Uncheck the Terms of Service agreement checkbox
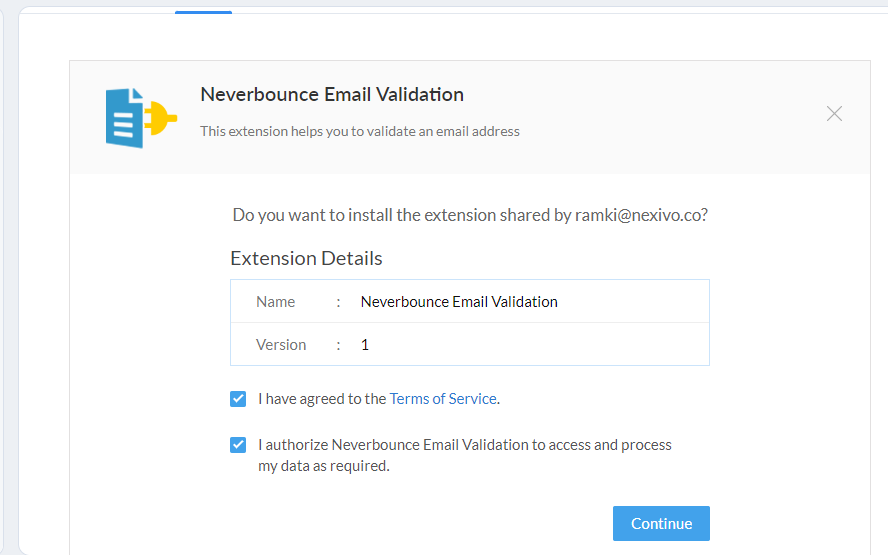This screenshot has width=888, height=555. coord(238,399)
